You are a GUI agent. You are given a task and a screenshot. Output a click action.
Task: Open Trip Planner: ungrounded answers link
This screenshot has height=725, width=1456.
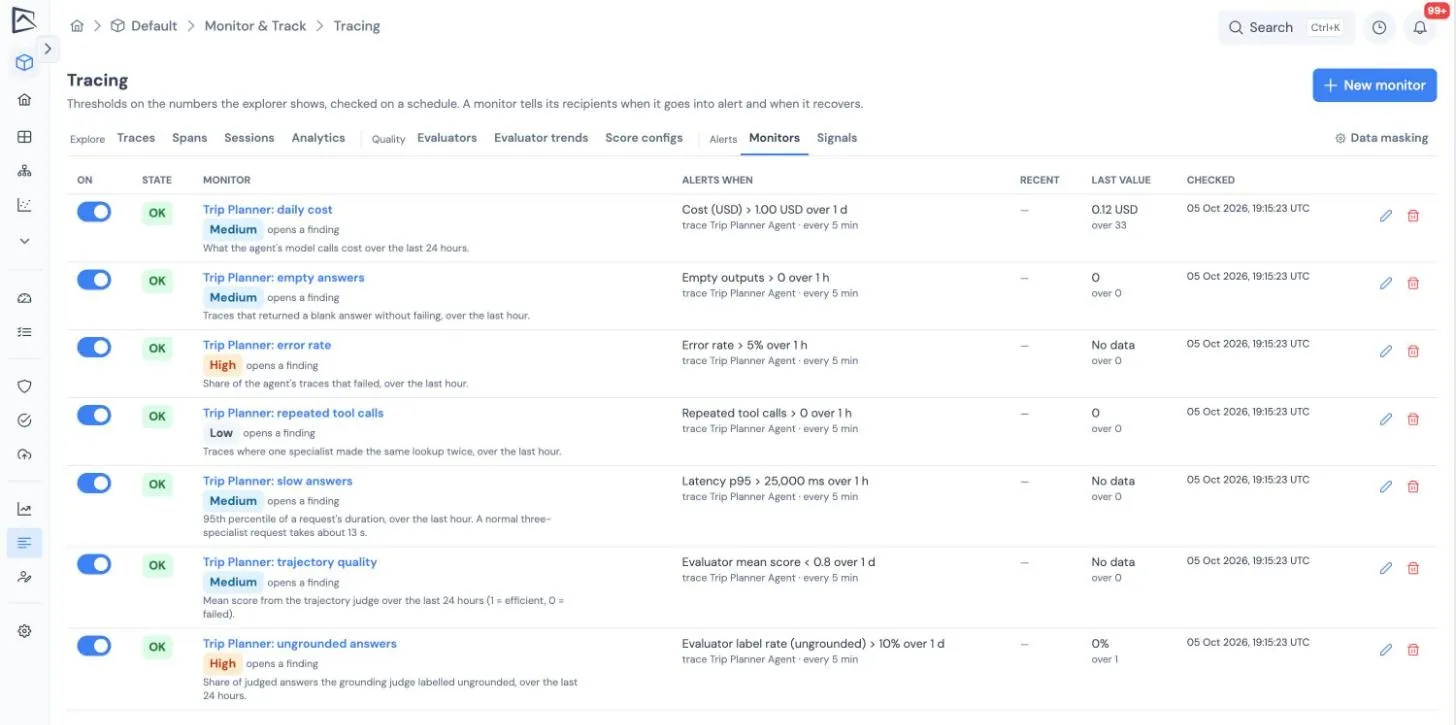click(300, 644)
